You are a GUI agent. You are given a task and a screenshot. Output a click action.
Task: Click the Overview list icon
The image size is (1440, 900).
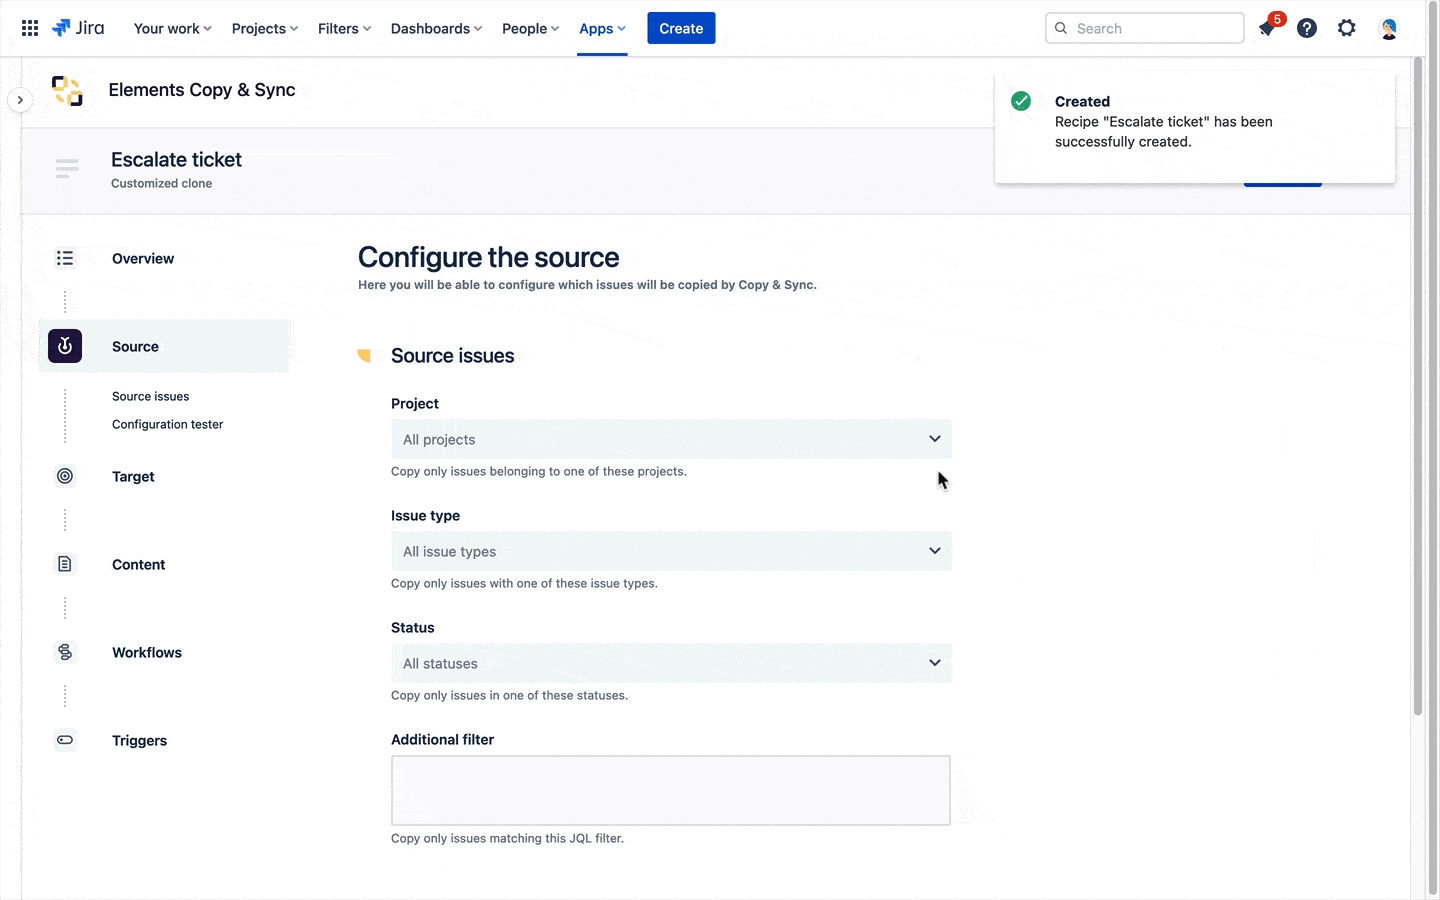click(x=64, y=258)
